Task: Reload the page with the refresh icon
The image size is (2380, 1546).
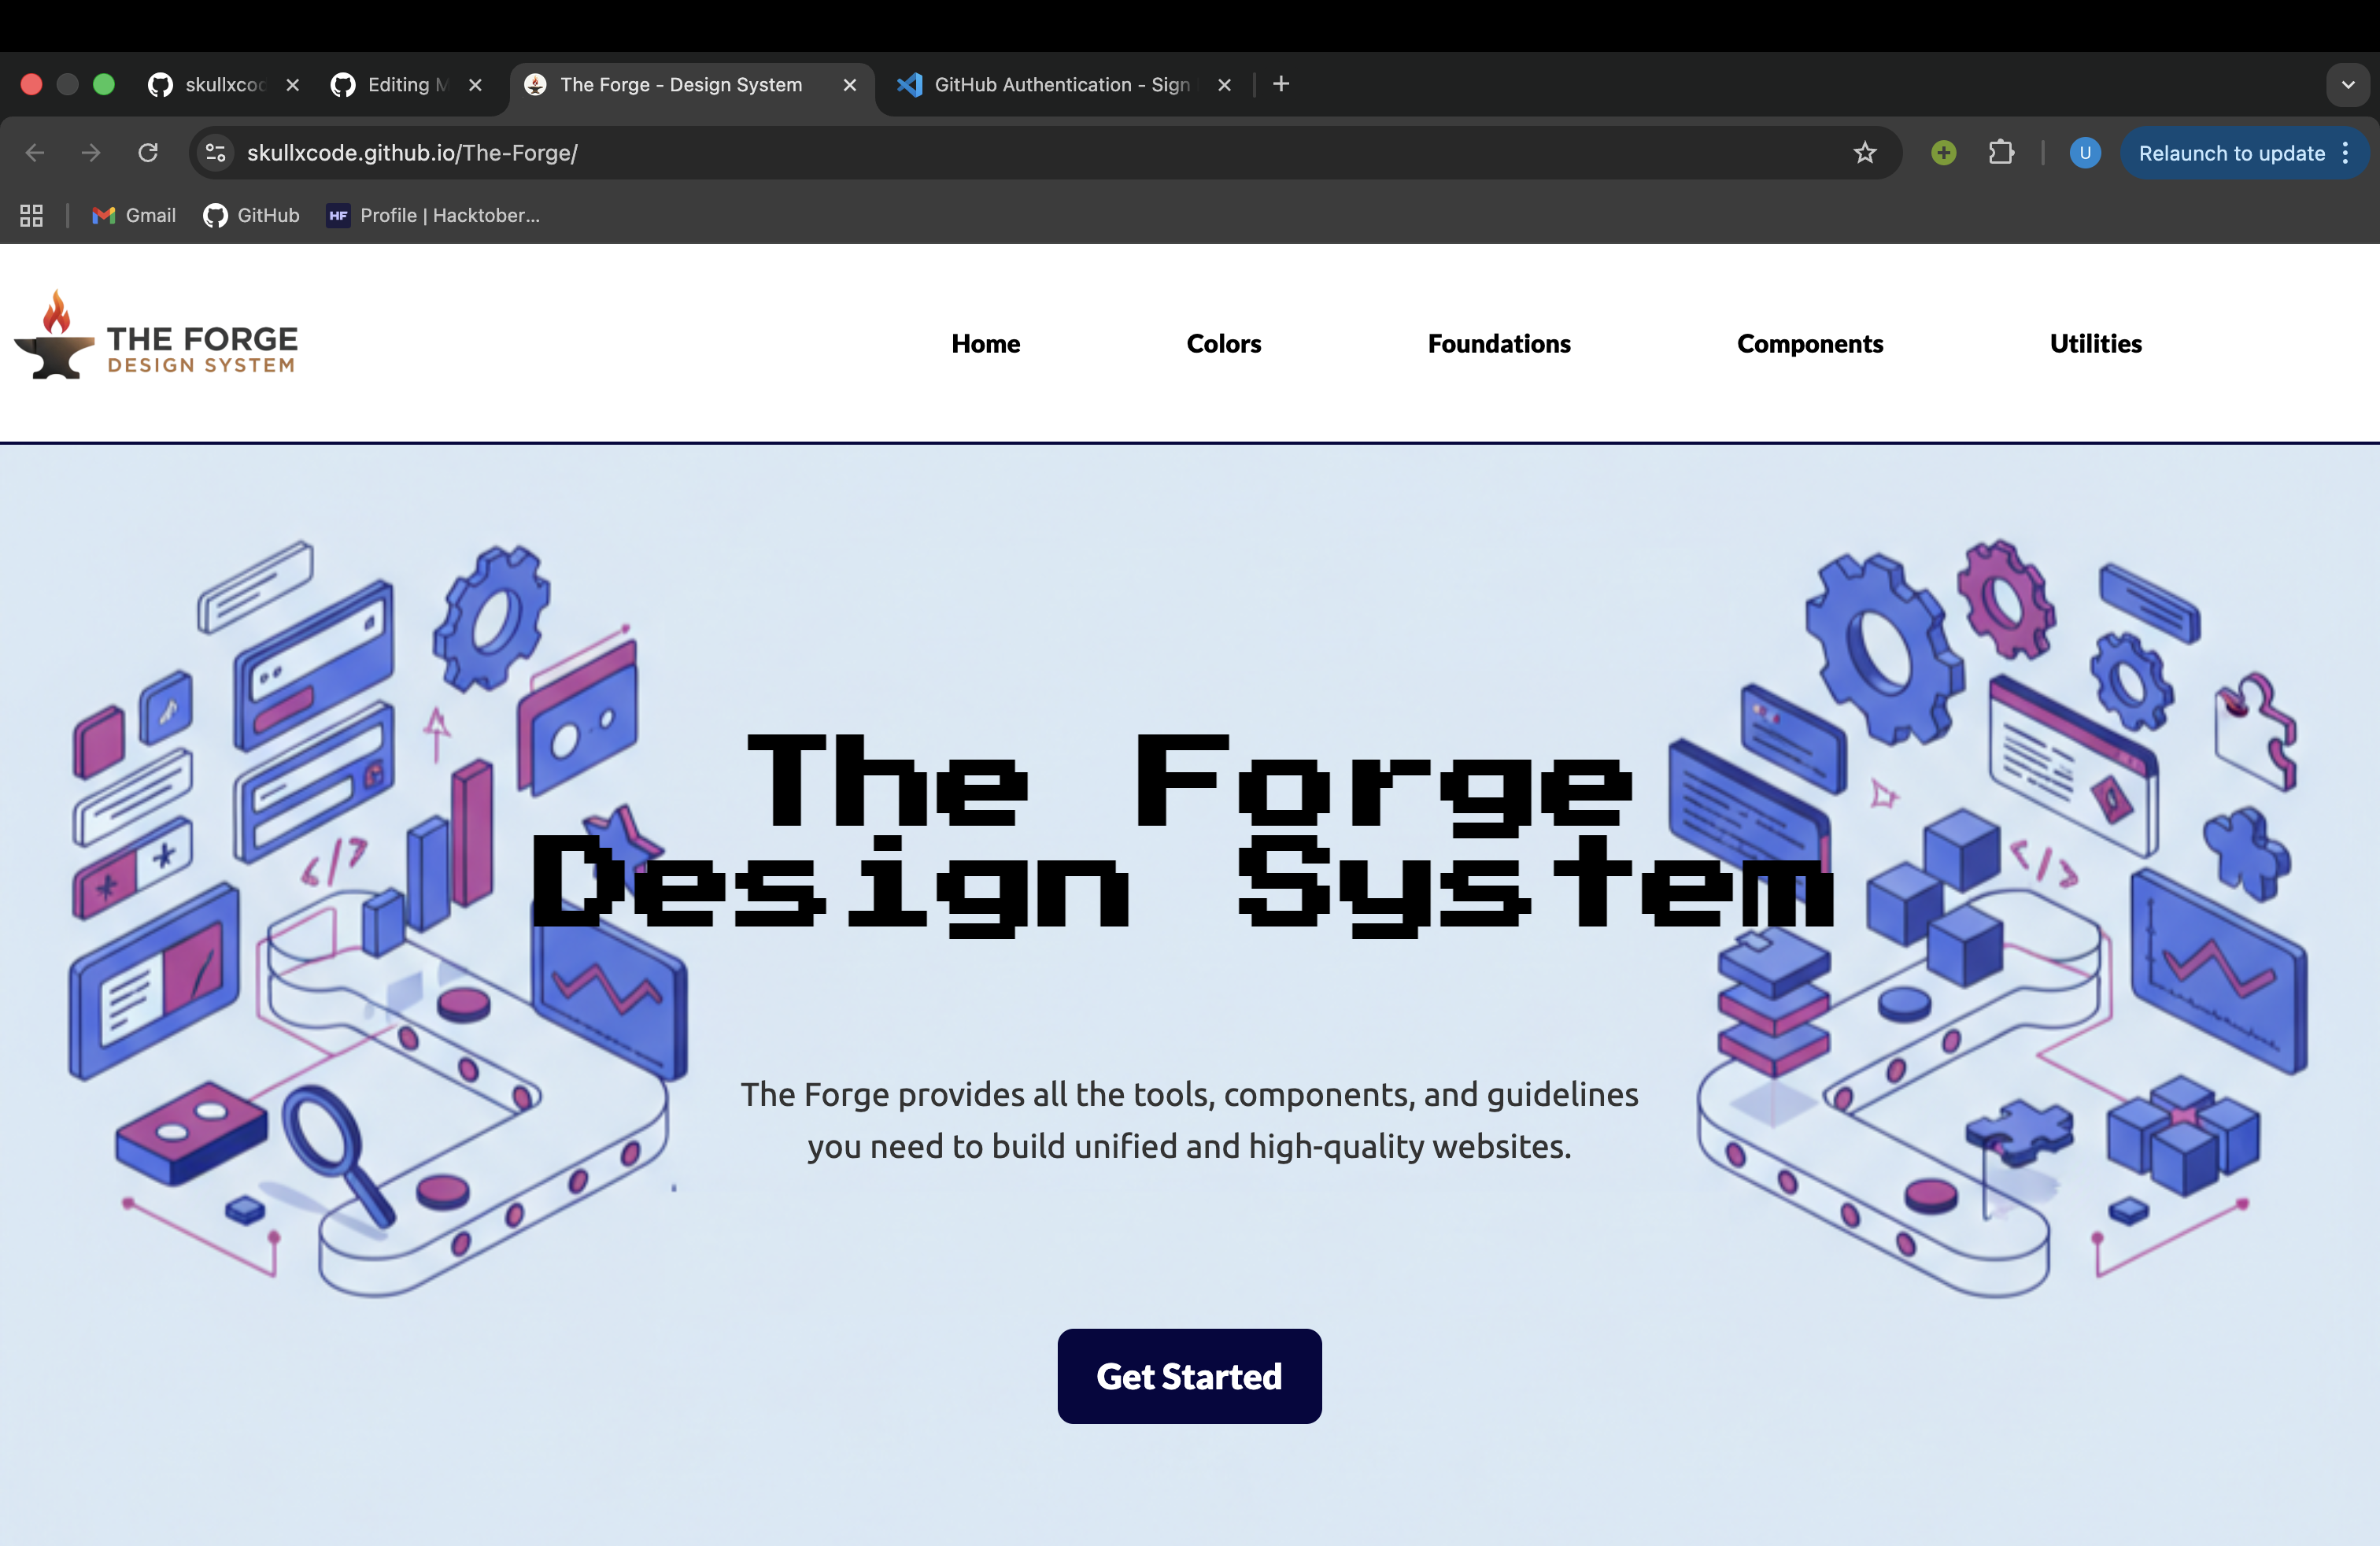Action: [148, 153]
